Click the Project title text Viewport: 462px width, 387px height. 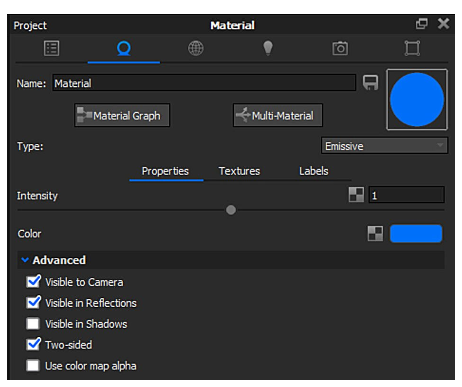click(x=30, y=25)
